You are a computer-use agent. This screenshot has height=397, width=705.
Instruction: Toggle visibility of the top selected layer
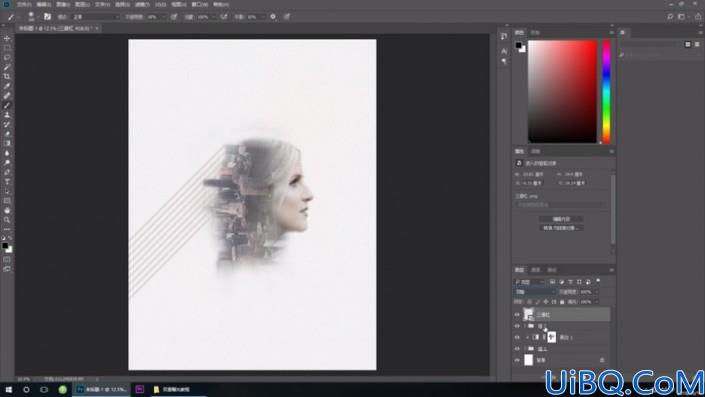[x=517, y=314]
